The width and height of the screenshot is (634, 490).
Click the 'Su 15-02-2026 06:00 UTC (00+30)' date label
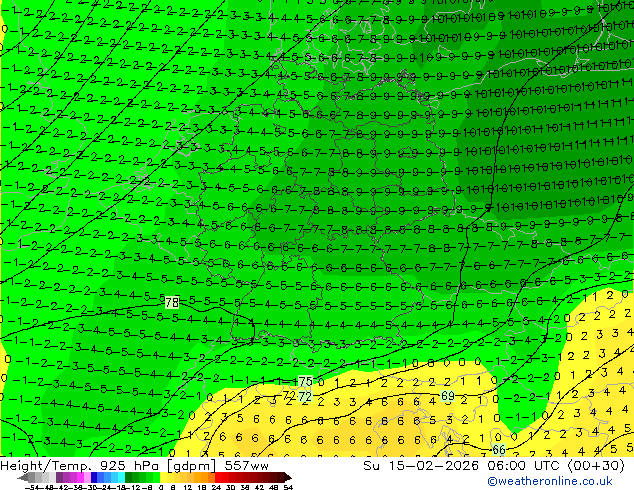click(494, 466)
